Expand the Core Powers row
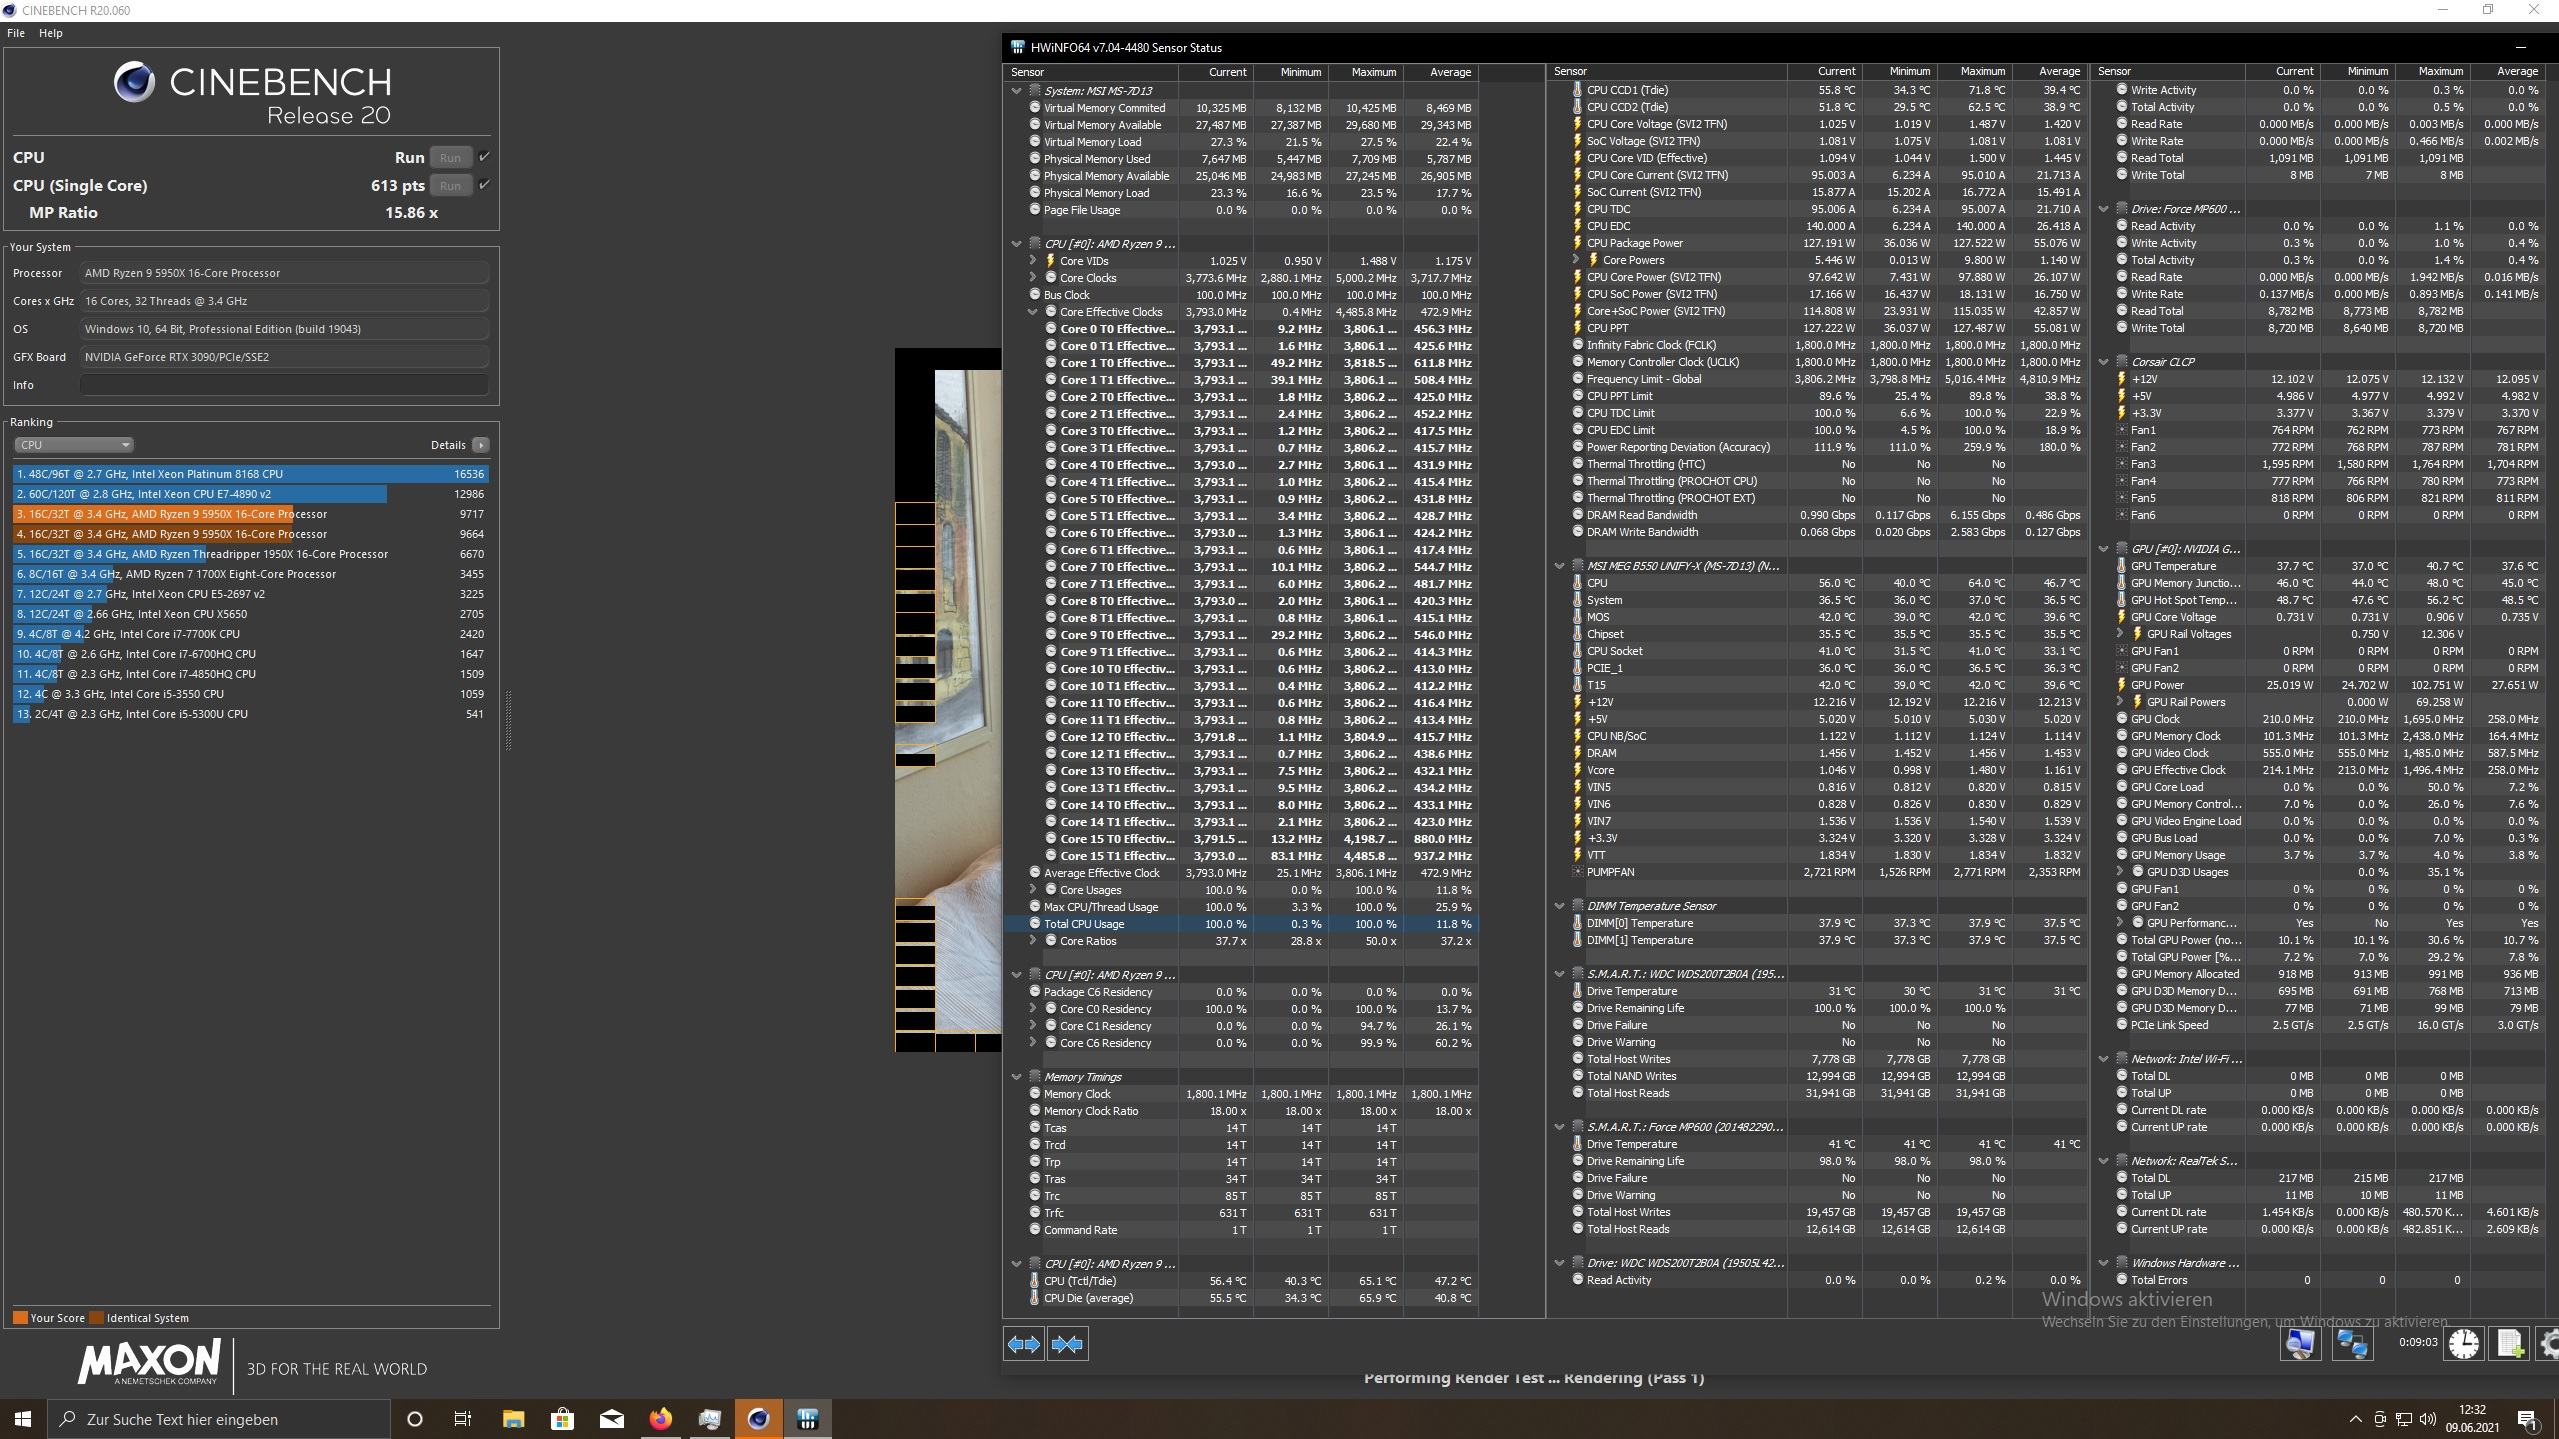 1576,260
